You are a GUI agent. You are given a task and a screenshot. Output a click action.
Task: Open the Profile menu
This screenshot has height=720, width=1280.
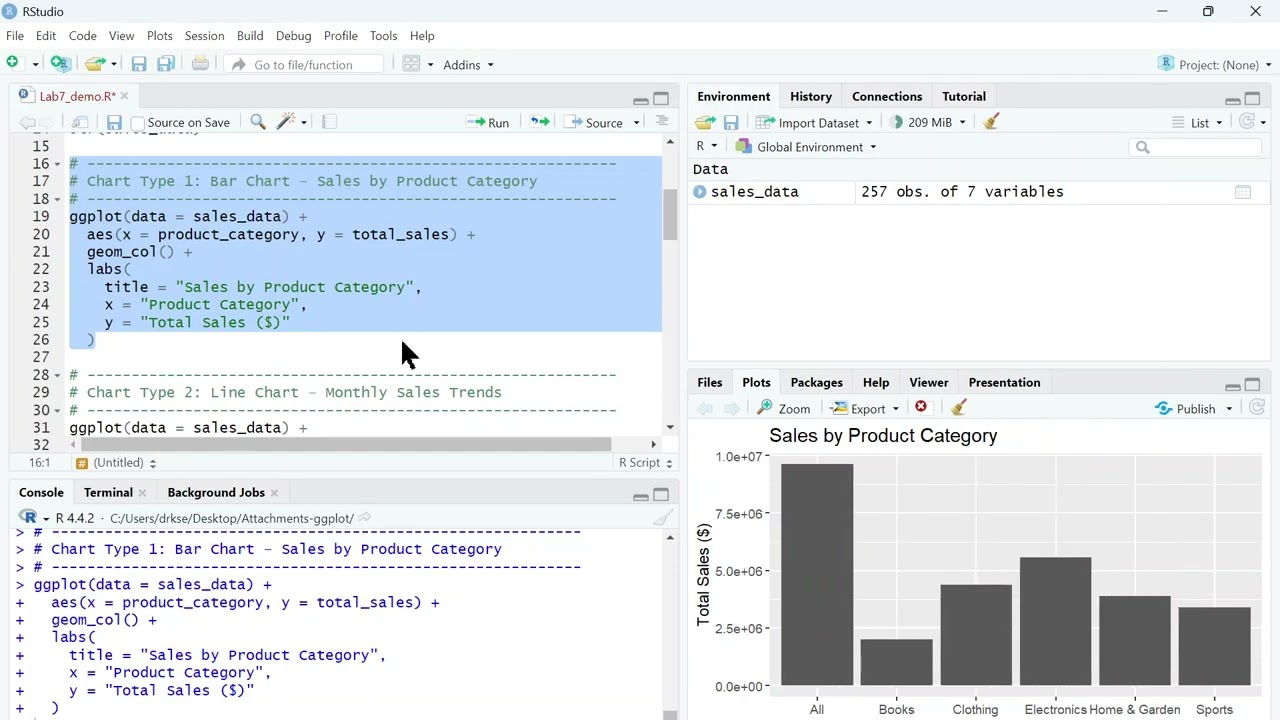(340, 36)
